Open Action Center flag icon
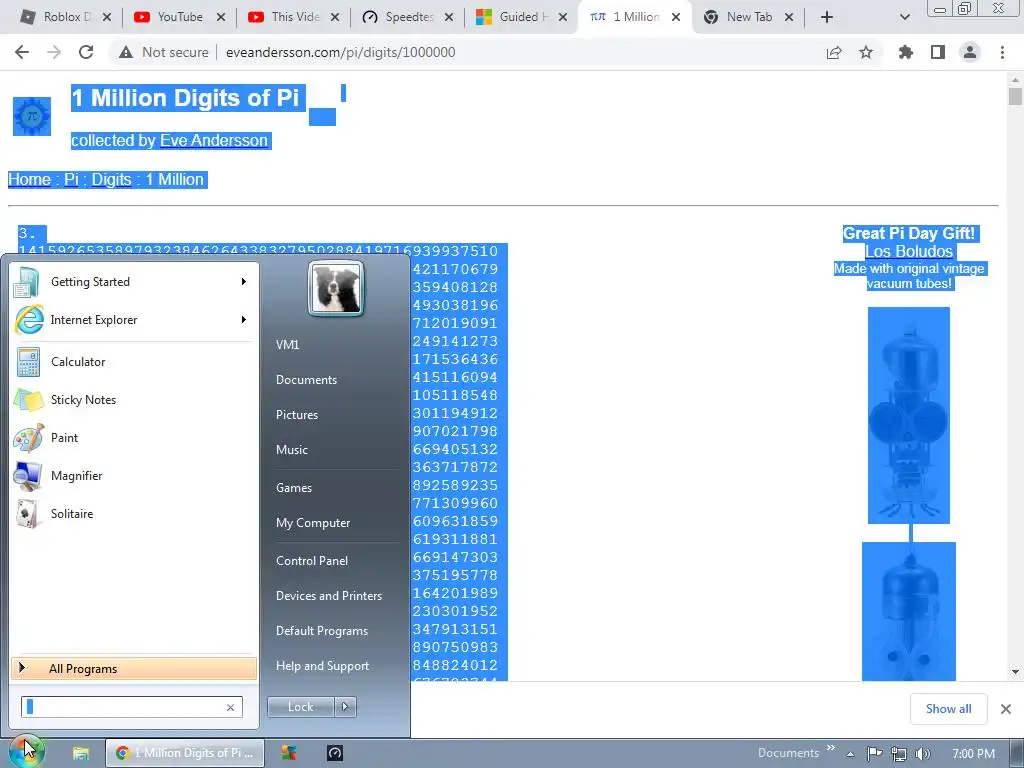The height and width of the screenshot is (768, 1024). pyautogui.click(x=874, y=754)
